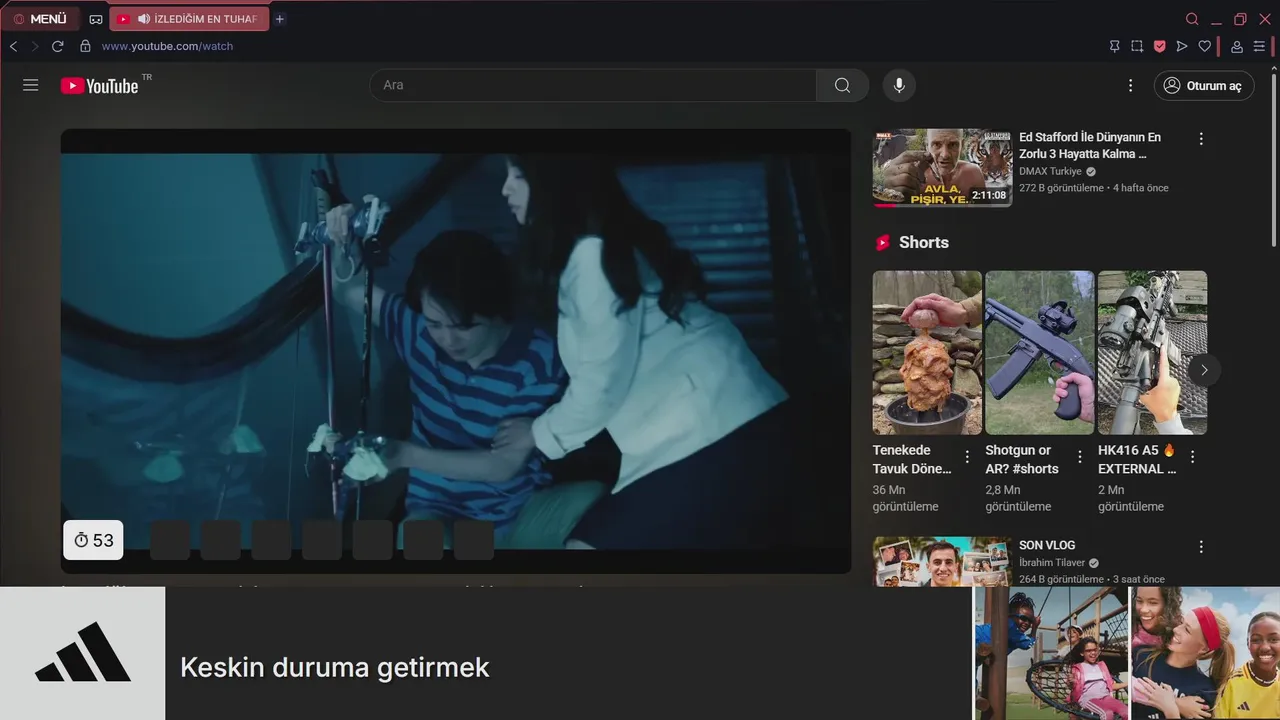
Task: Click the Shorts section icon
Action: [x=882, y=242]
